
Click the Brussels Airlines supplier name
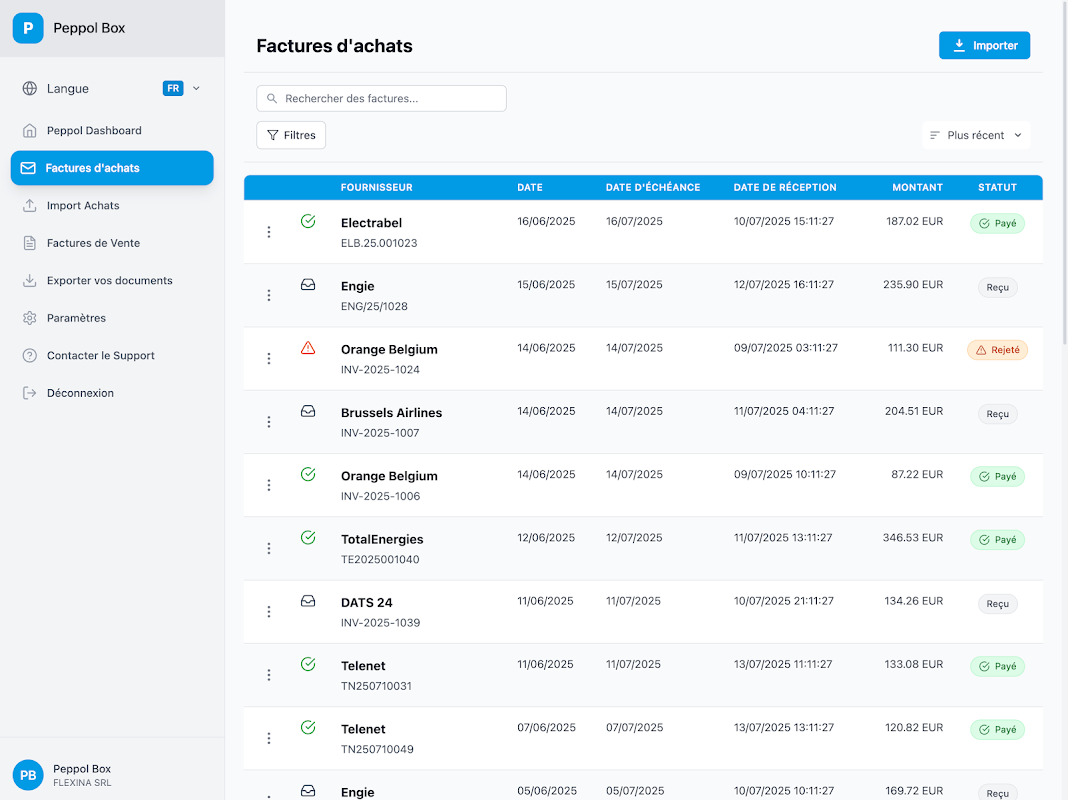(391, 413)
